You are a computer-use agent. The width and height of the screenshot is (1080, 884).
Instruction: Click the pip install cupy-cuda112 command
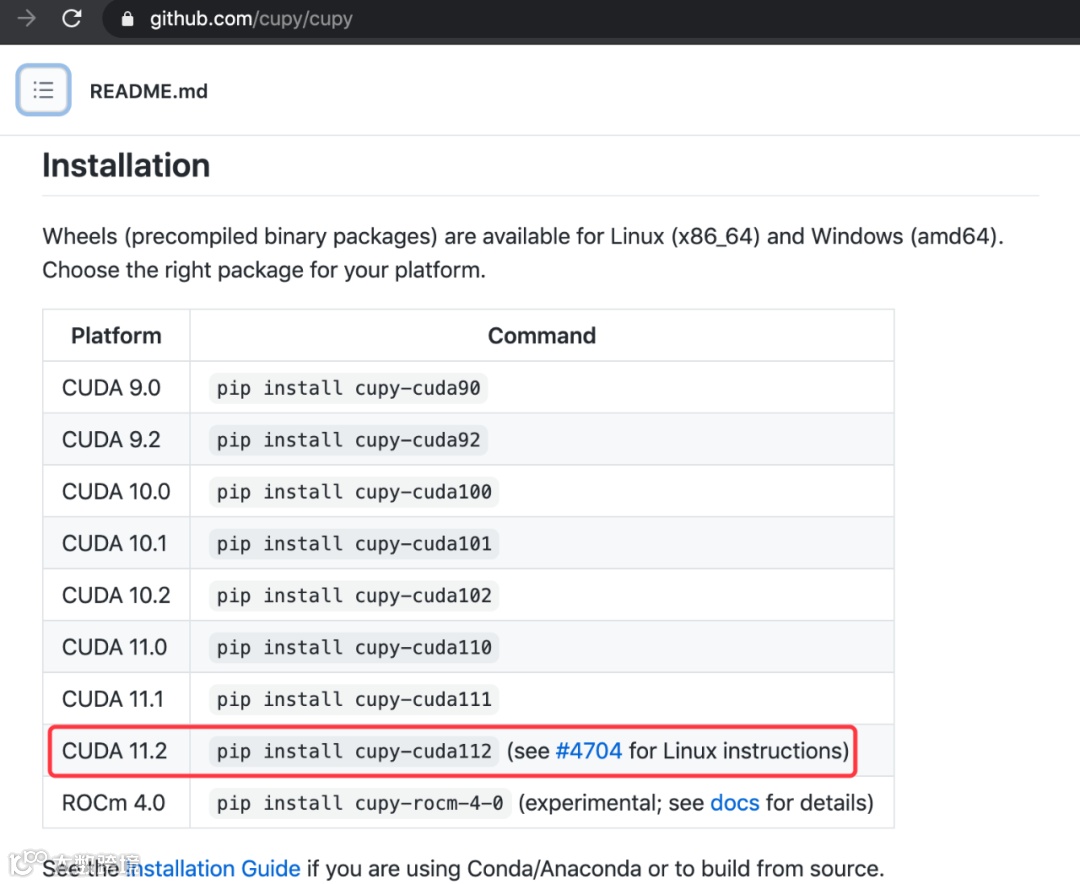point(354,751)
